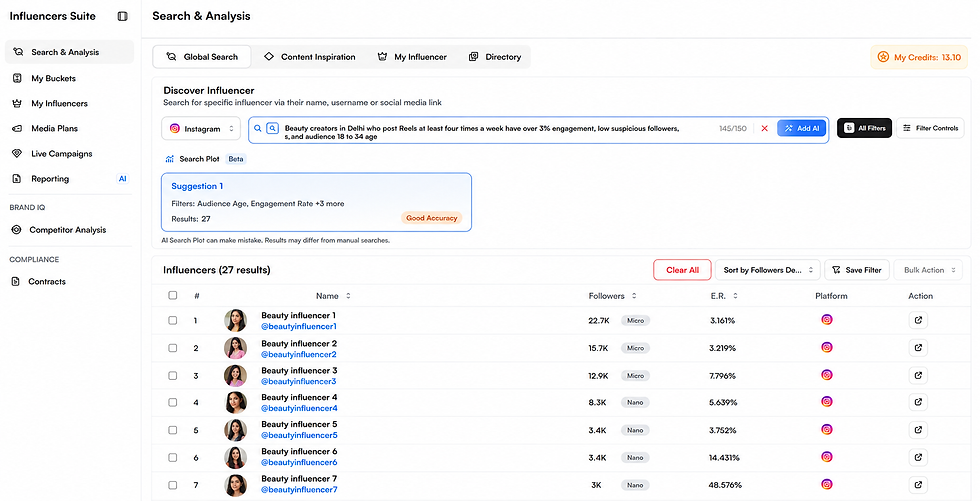Click the Micro tag for Beauty influencer 1
980x501 pixels.
pyautogui.click(x=635, y=320)
